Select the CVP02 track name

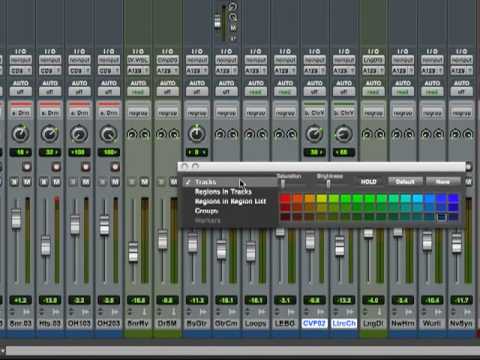[x=314, y=323]
